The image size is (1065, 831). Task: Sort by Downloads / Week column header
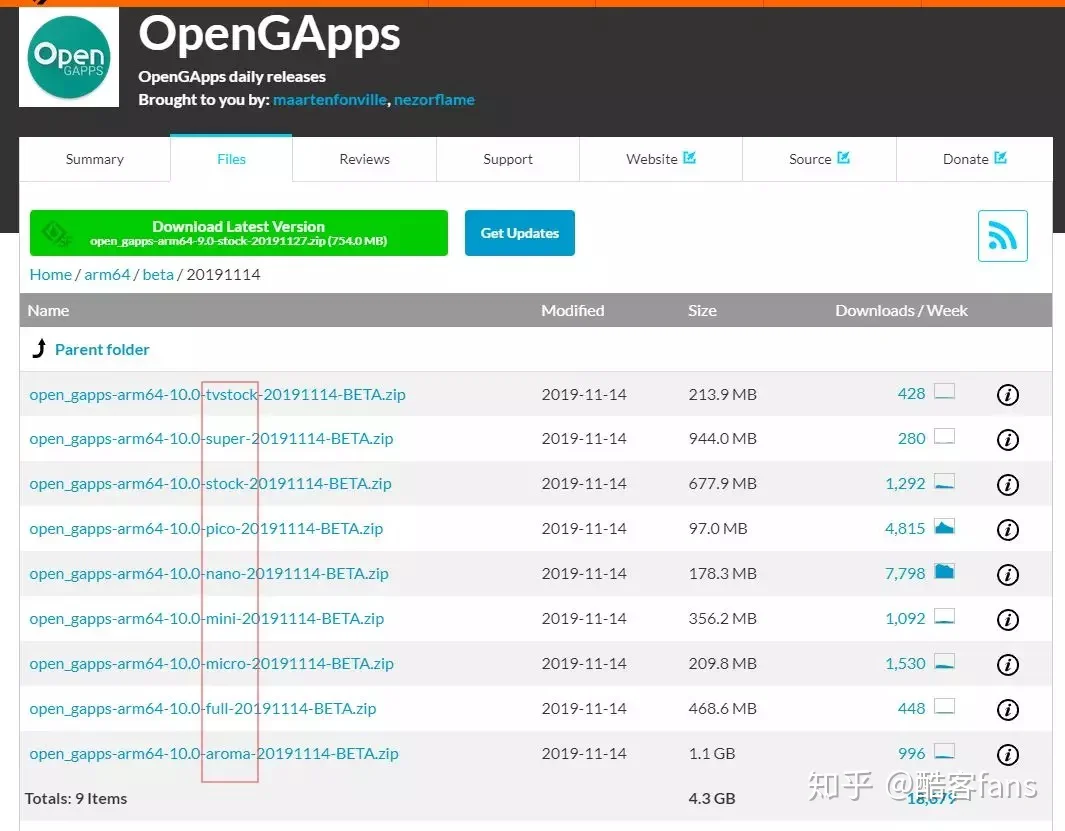point(901,311)
